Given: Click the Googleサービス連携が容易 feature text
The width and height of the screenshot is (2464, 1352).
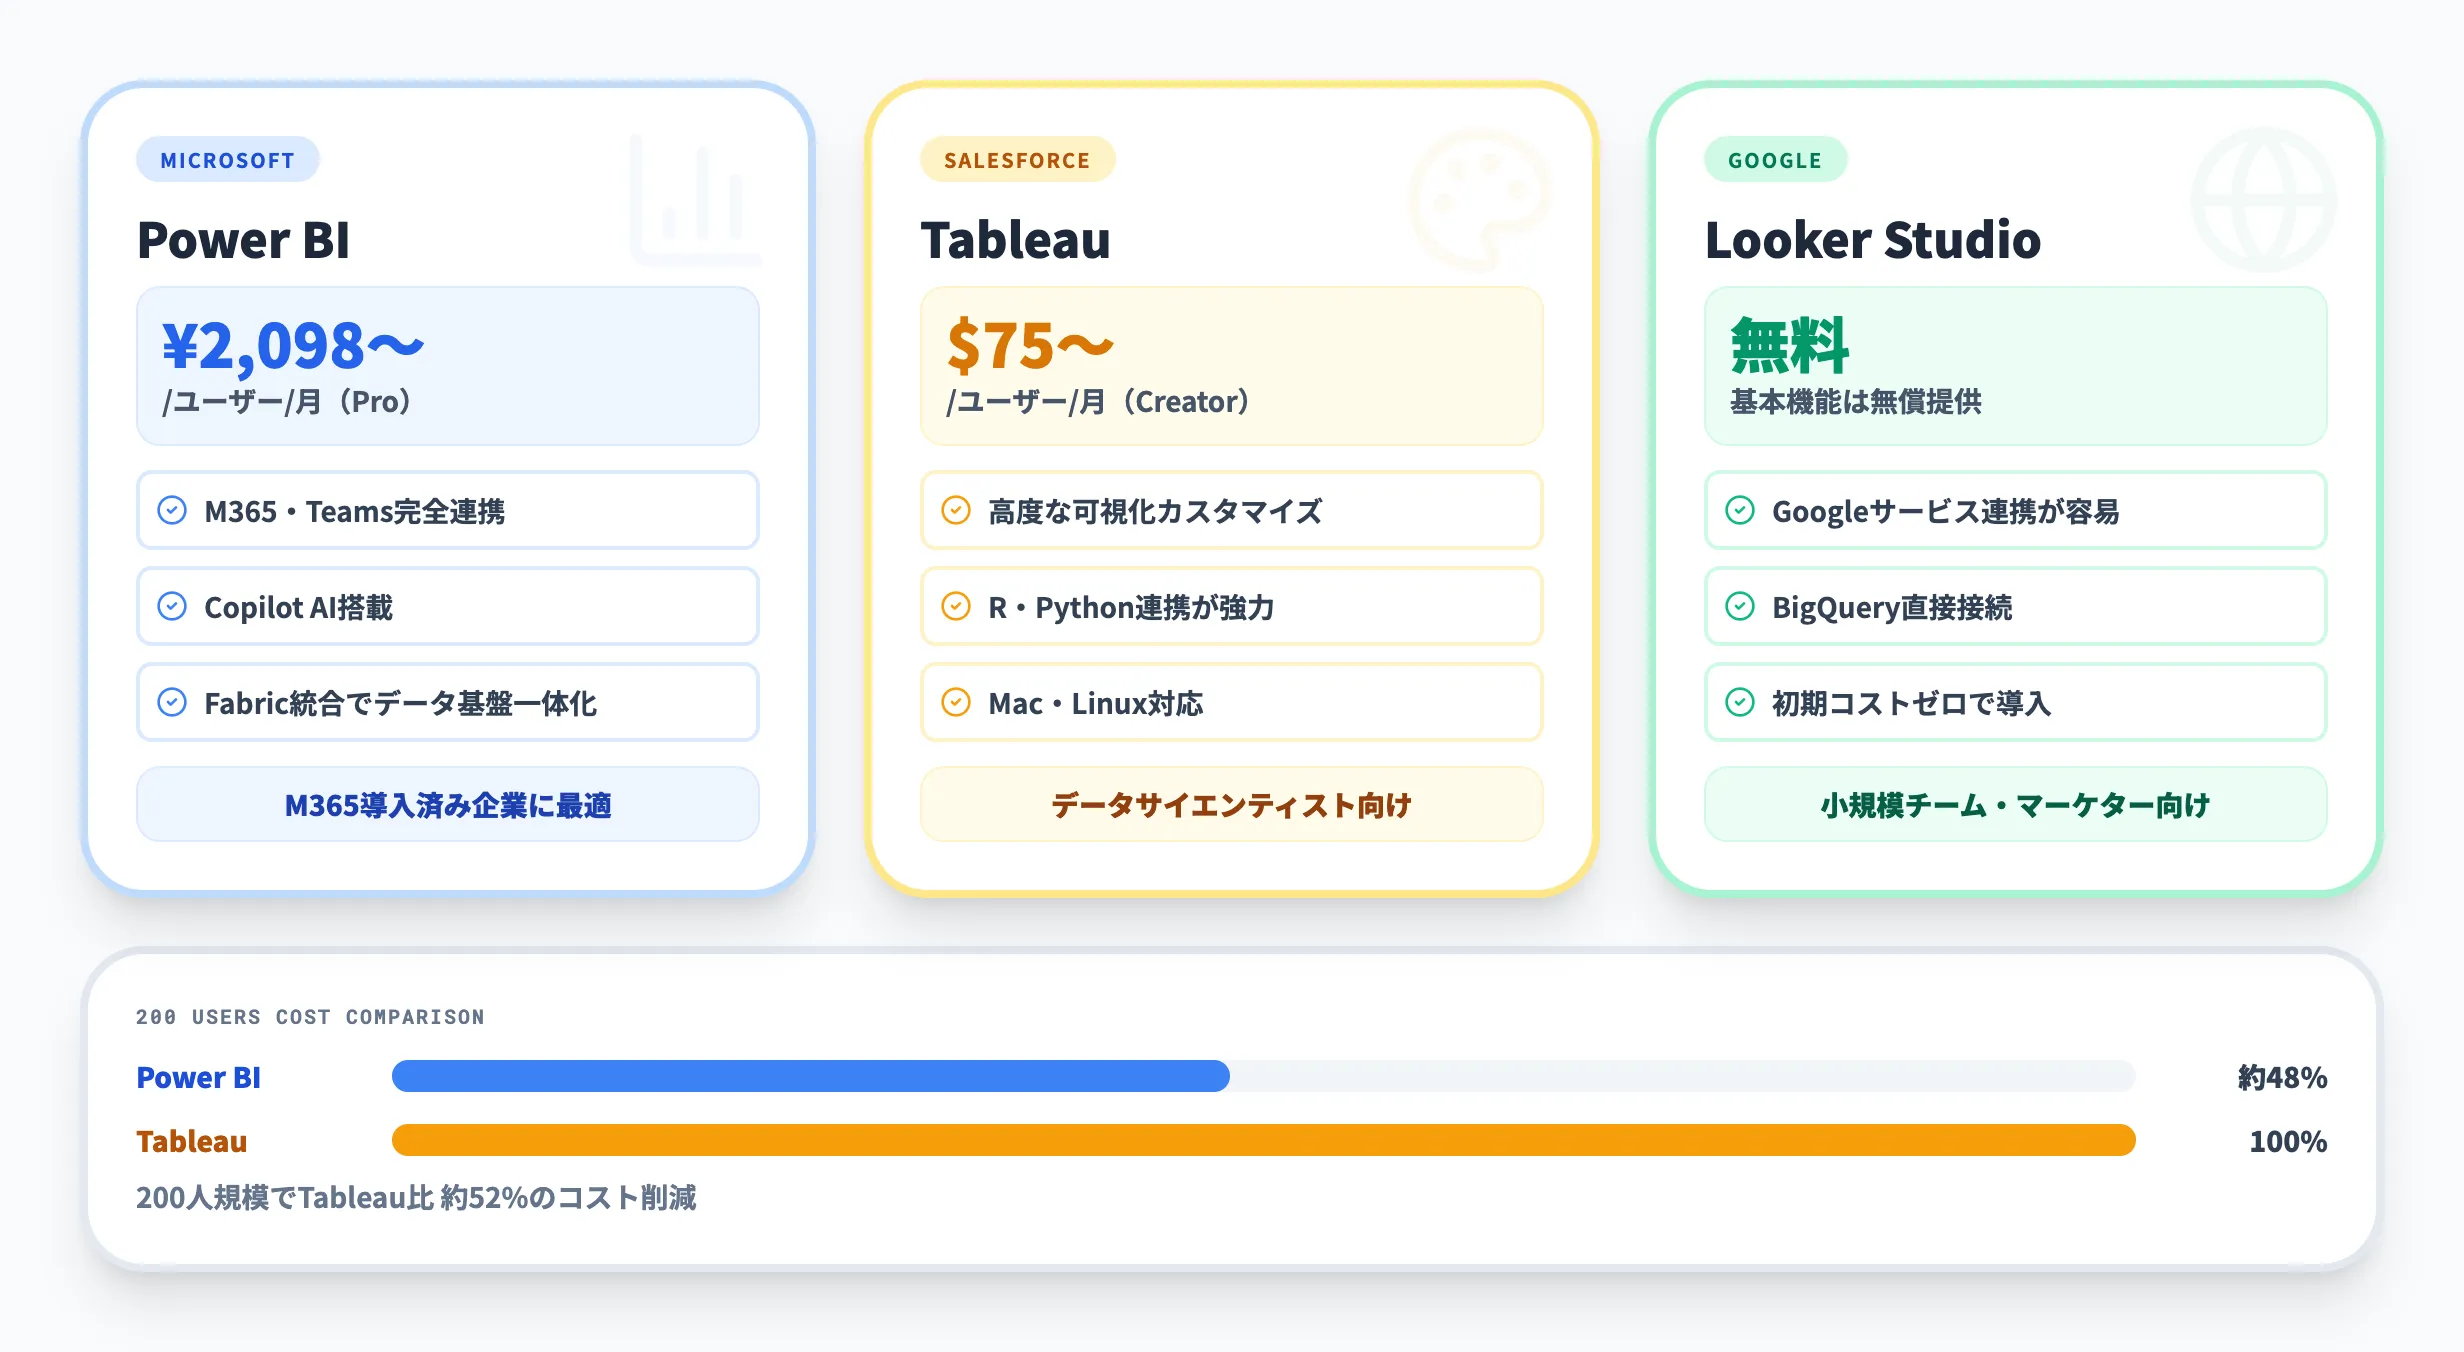Looking at the screenshot, I should tap(1946, 511).
